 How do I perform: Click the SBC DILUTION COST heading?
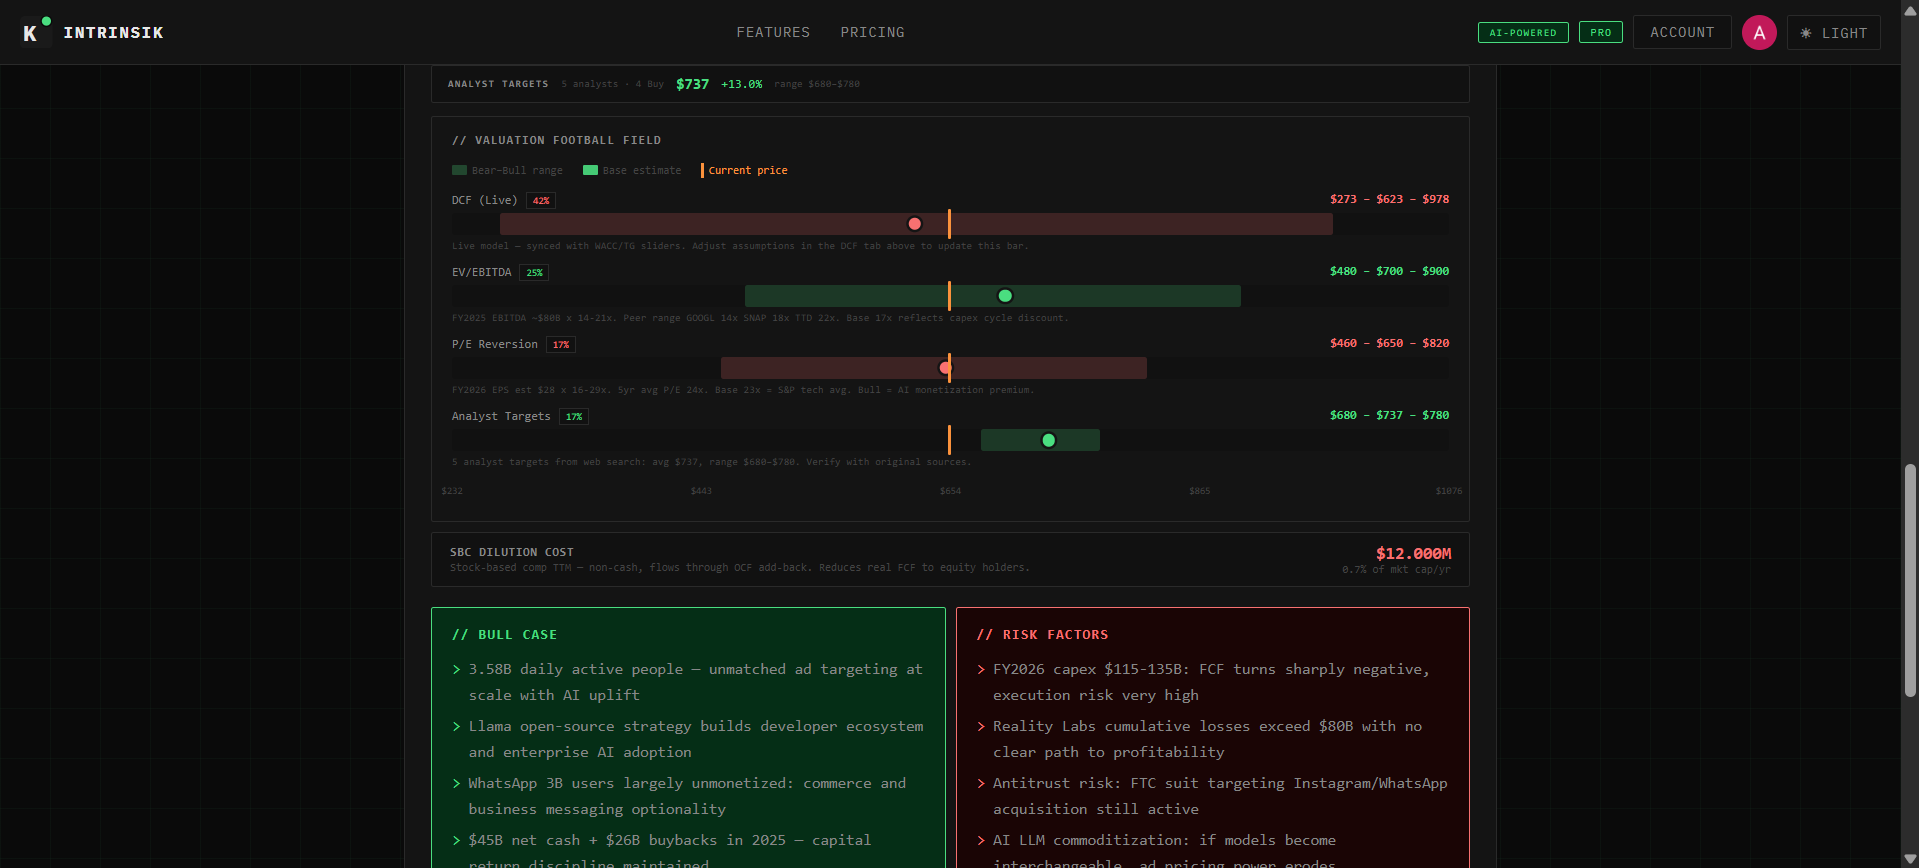click(x=512, y=552)
